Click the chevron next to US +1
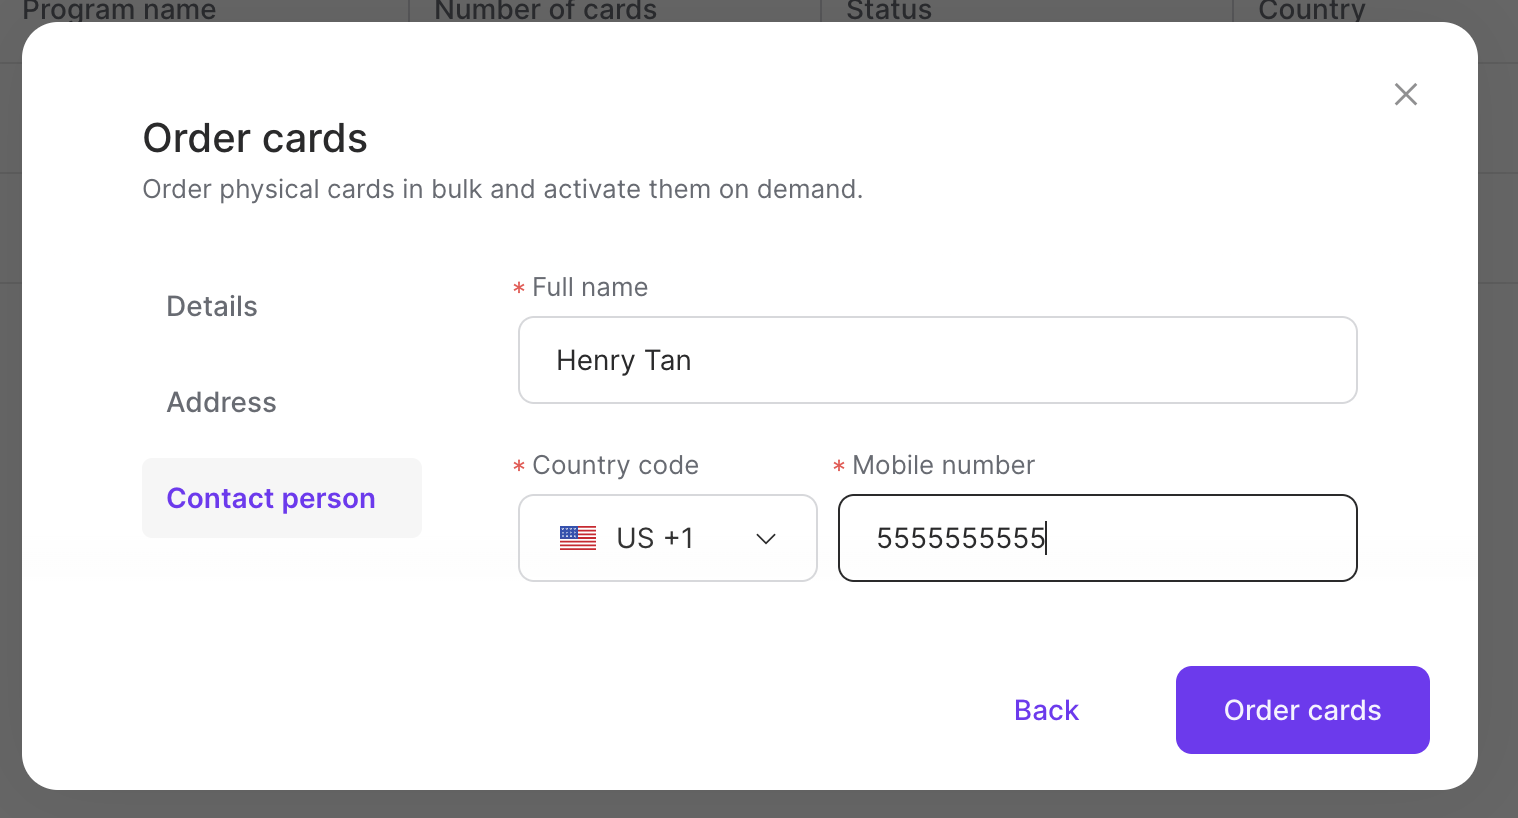 [766, 538]
